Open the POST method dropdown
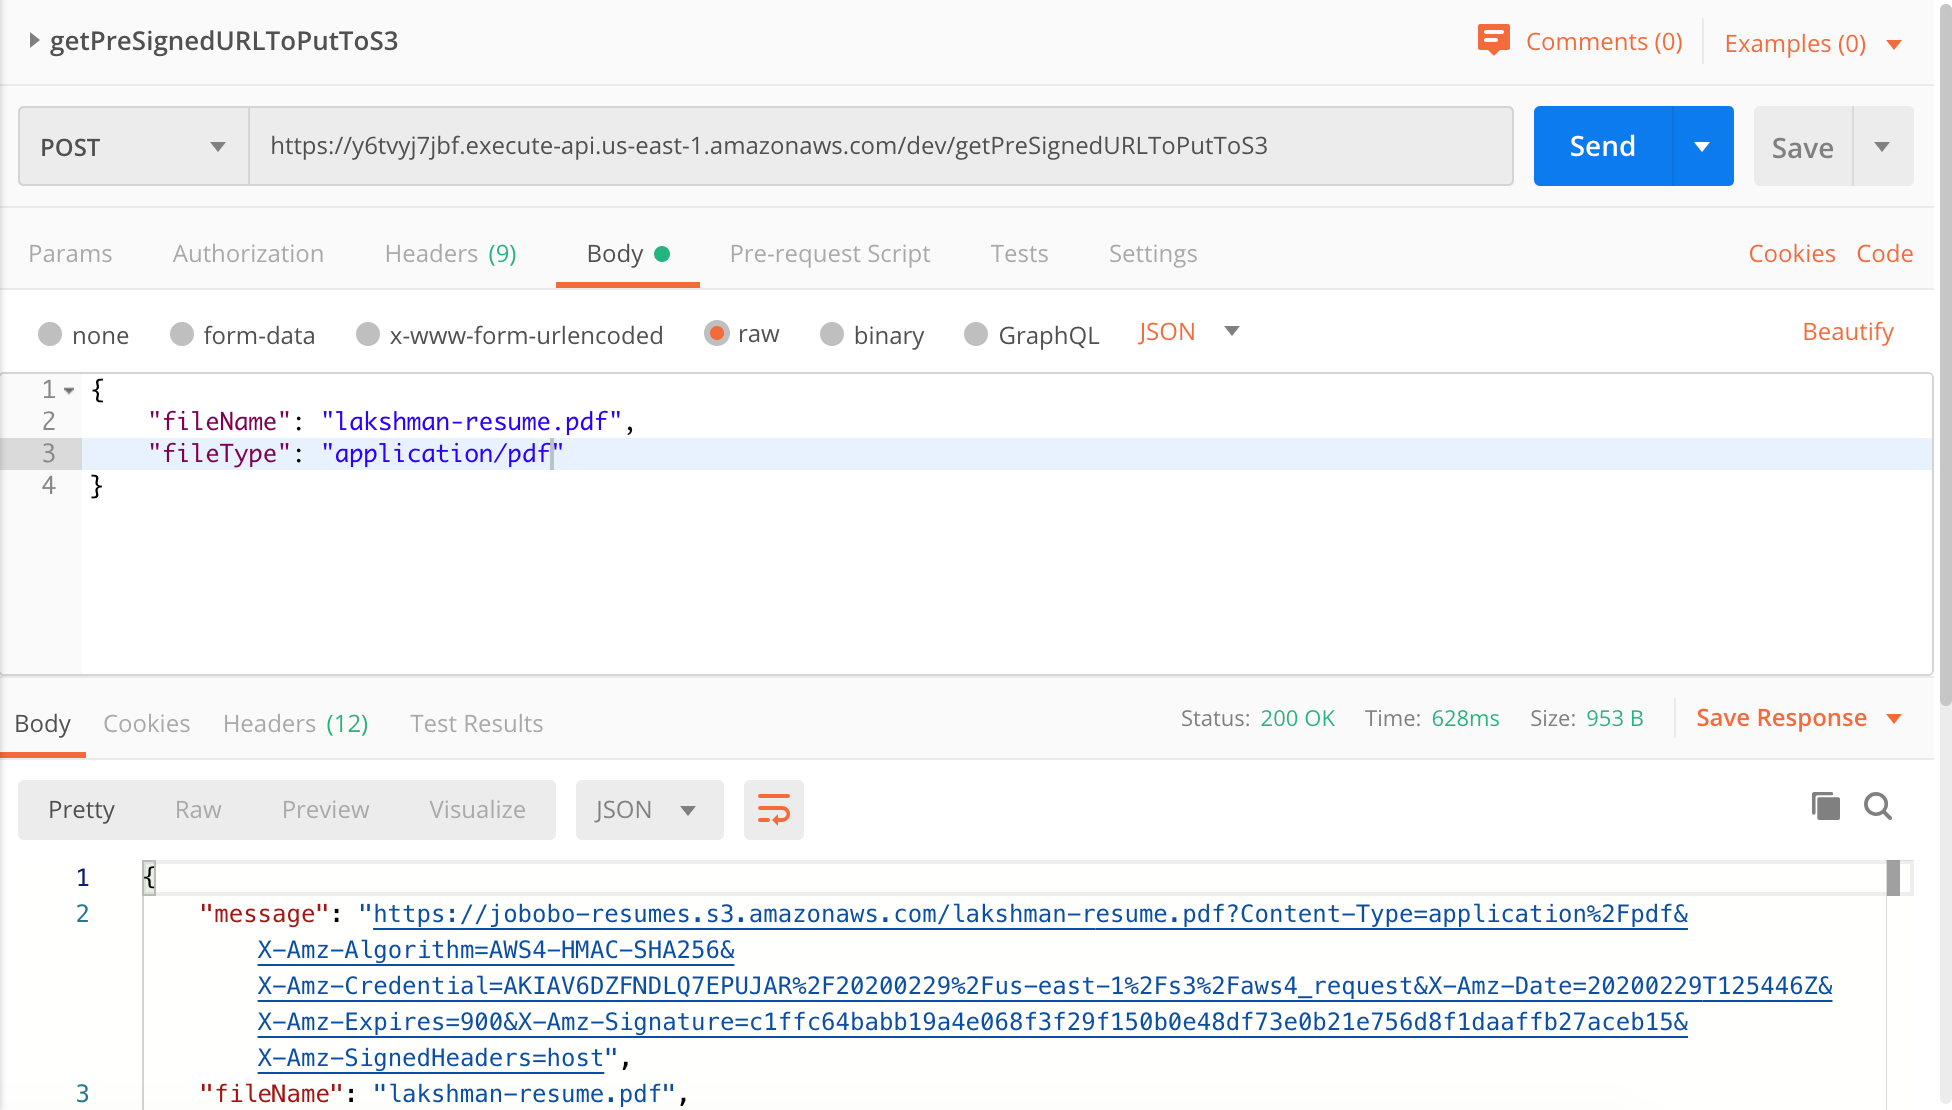 coord(133,147)
